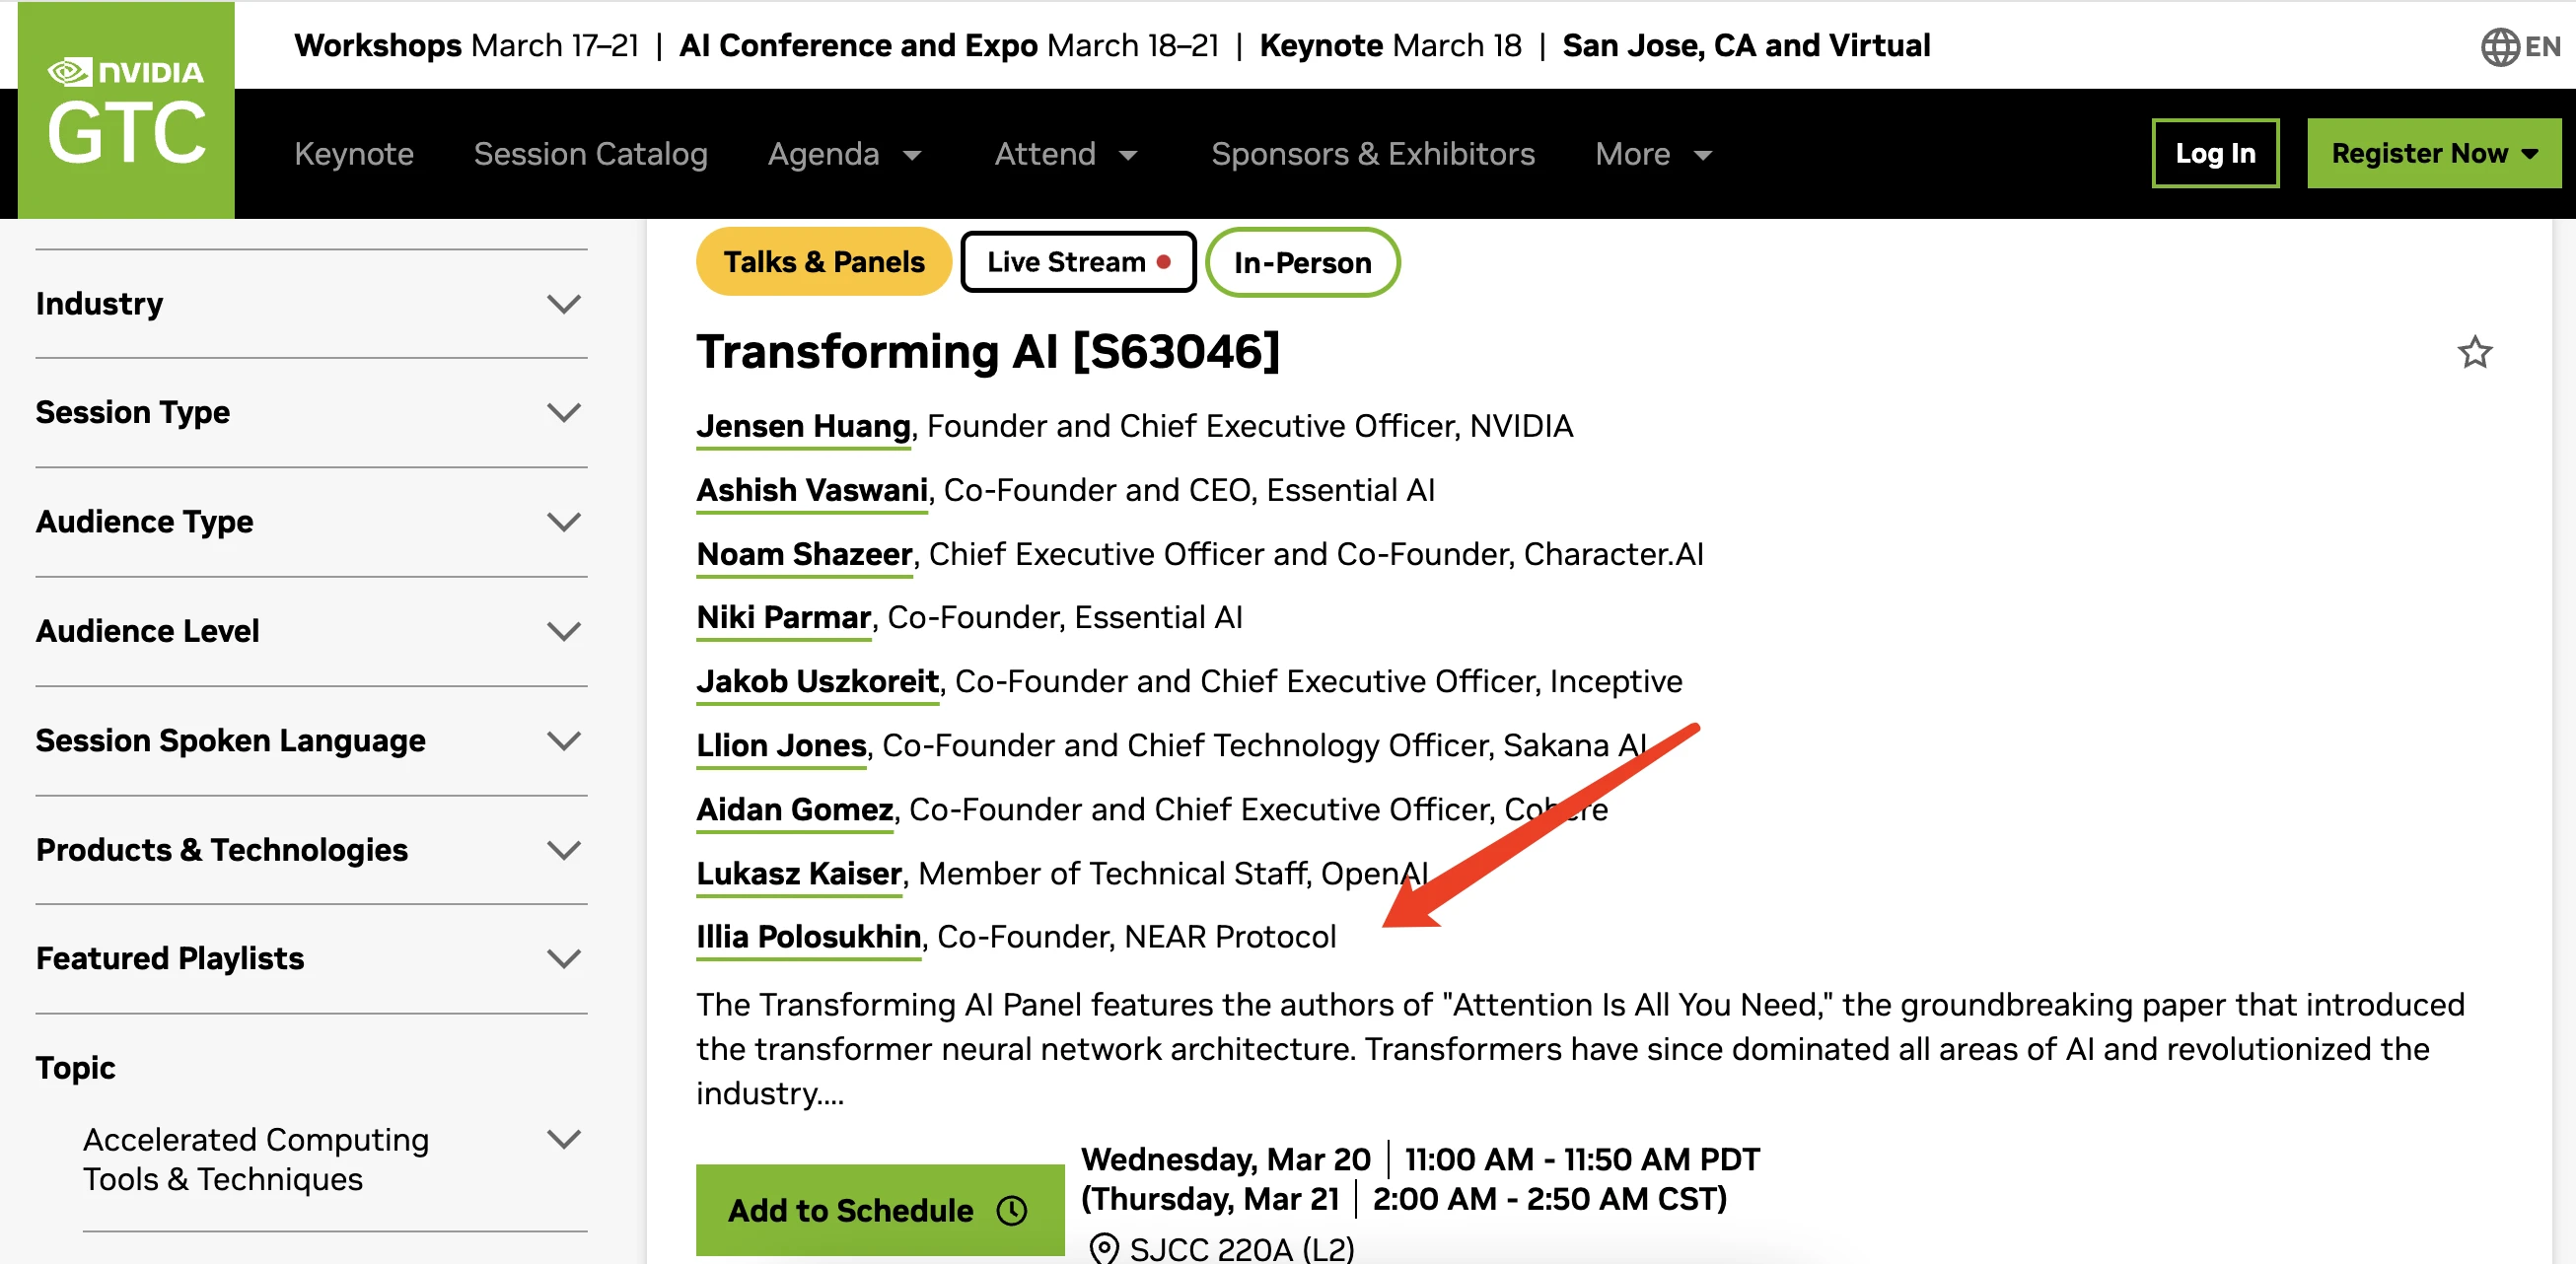The width and height of the screenshot is (2576, 1264).
Task: Expand the Industry filter section
Action: 564,304
